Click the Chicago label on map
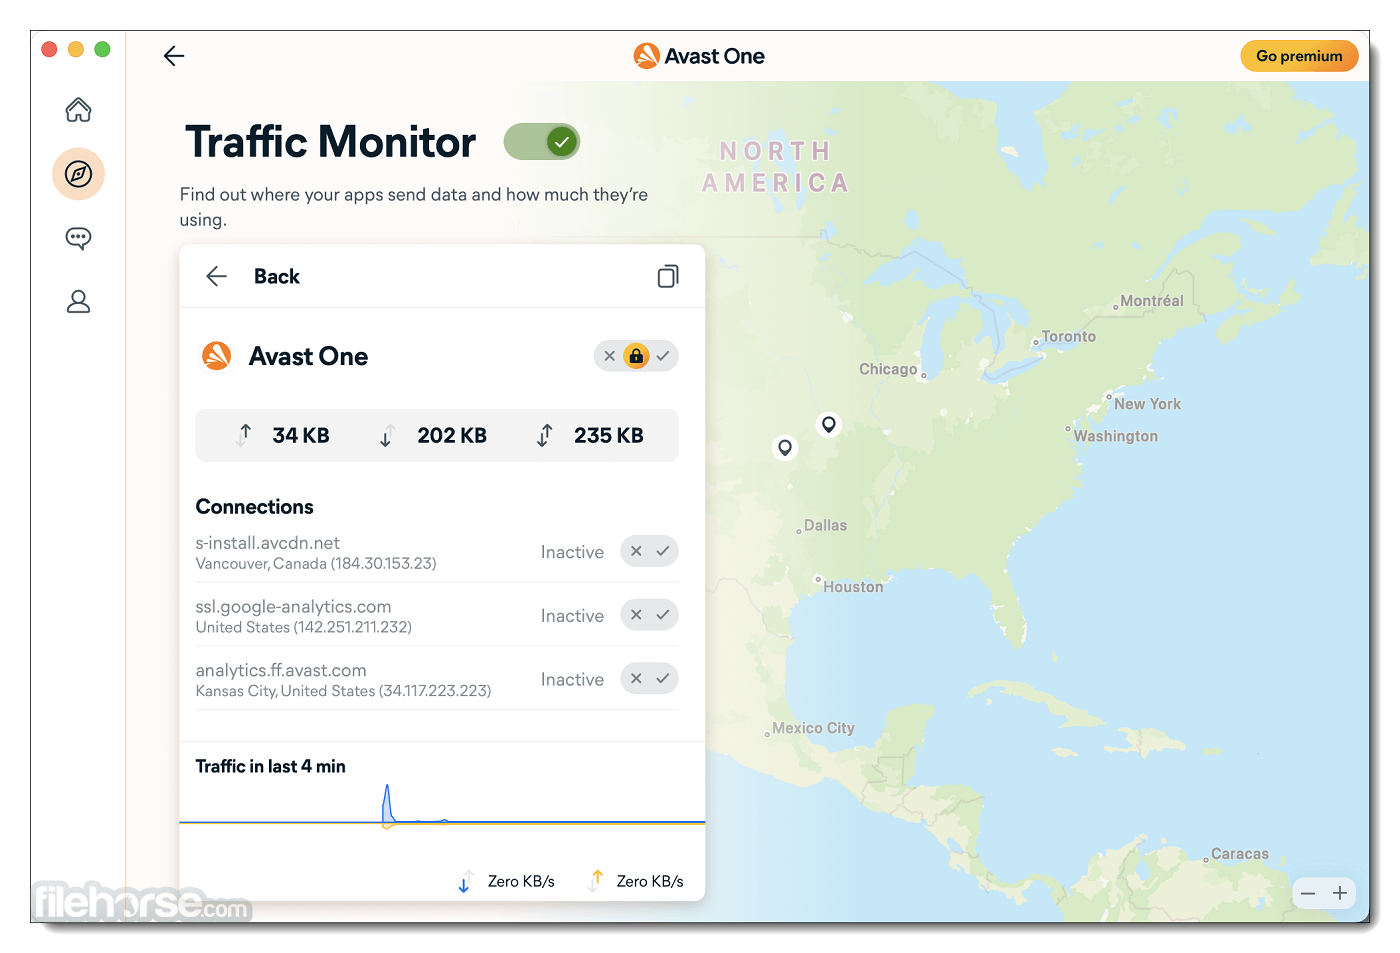 pos(888,369)
